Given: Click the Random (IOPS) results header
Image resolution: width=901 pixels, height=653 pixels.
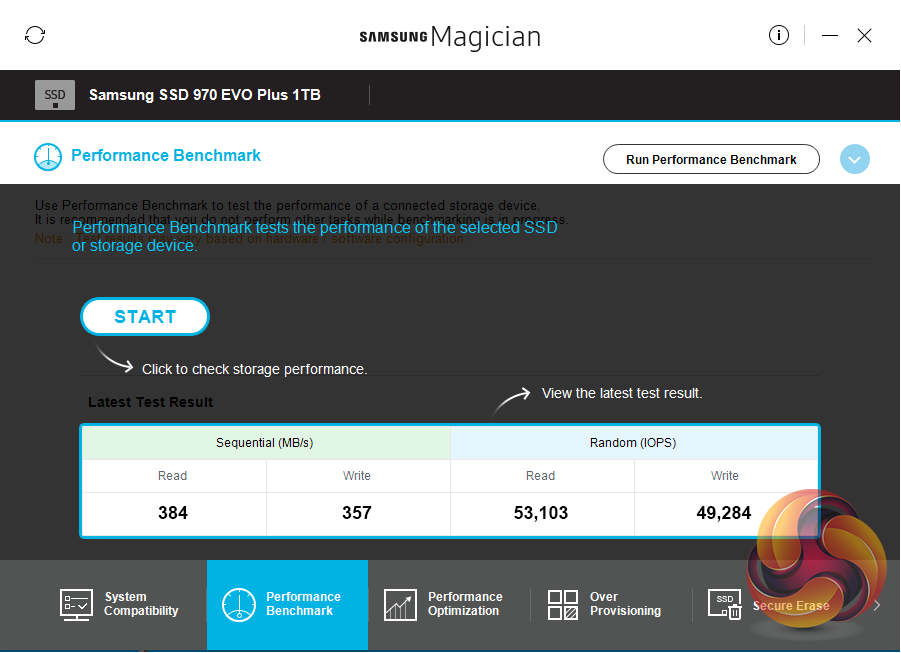Looking at the screenshot, I should click(x=633, y=443).
